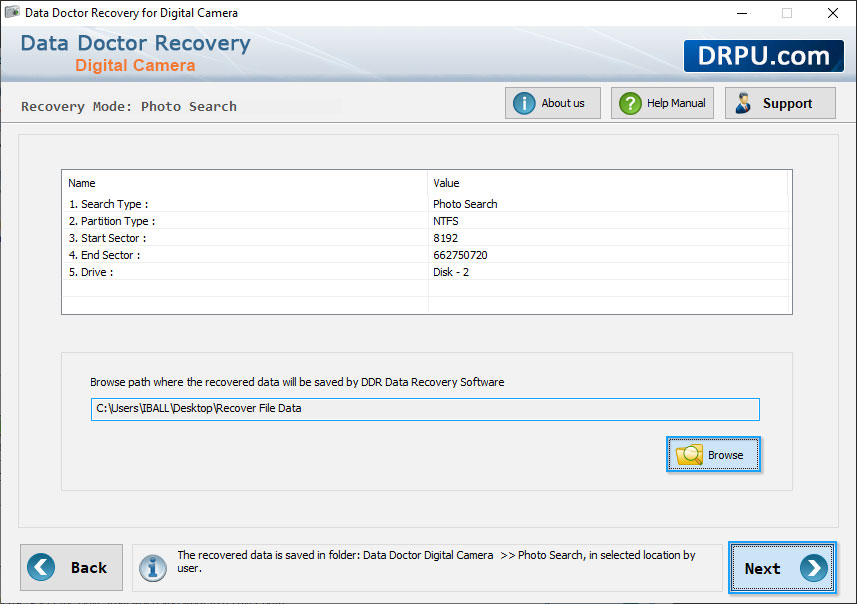This screenshot has width=857, height=604.
Task: Select the '2. Partition Type :' row
Action: coord(426,221)
